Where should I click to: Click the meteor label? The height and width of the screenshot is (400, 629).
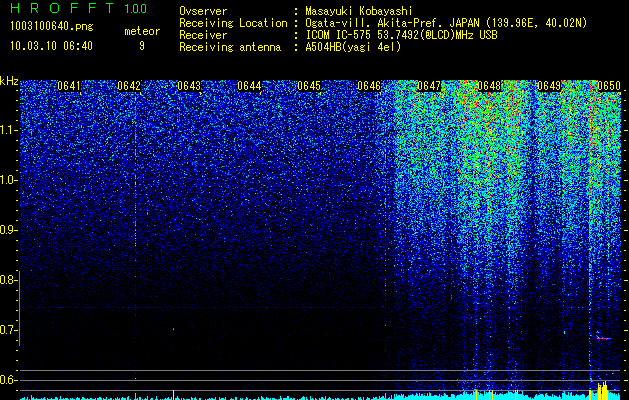142,31
